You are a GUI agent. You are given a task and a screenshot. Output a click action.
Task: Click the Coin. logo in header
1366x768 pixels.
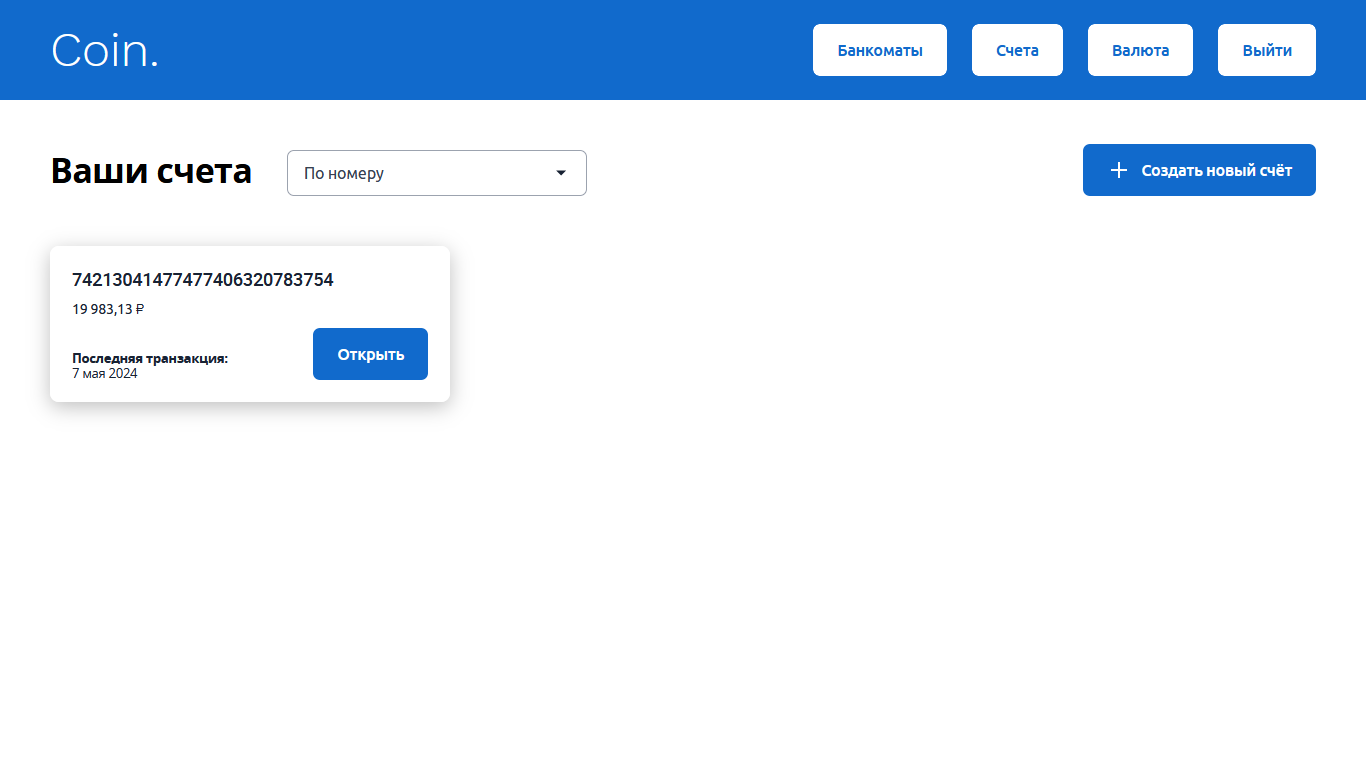105,50
